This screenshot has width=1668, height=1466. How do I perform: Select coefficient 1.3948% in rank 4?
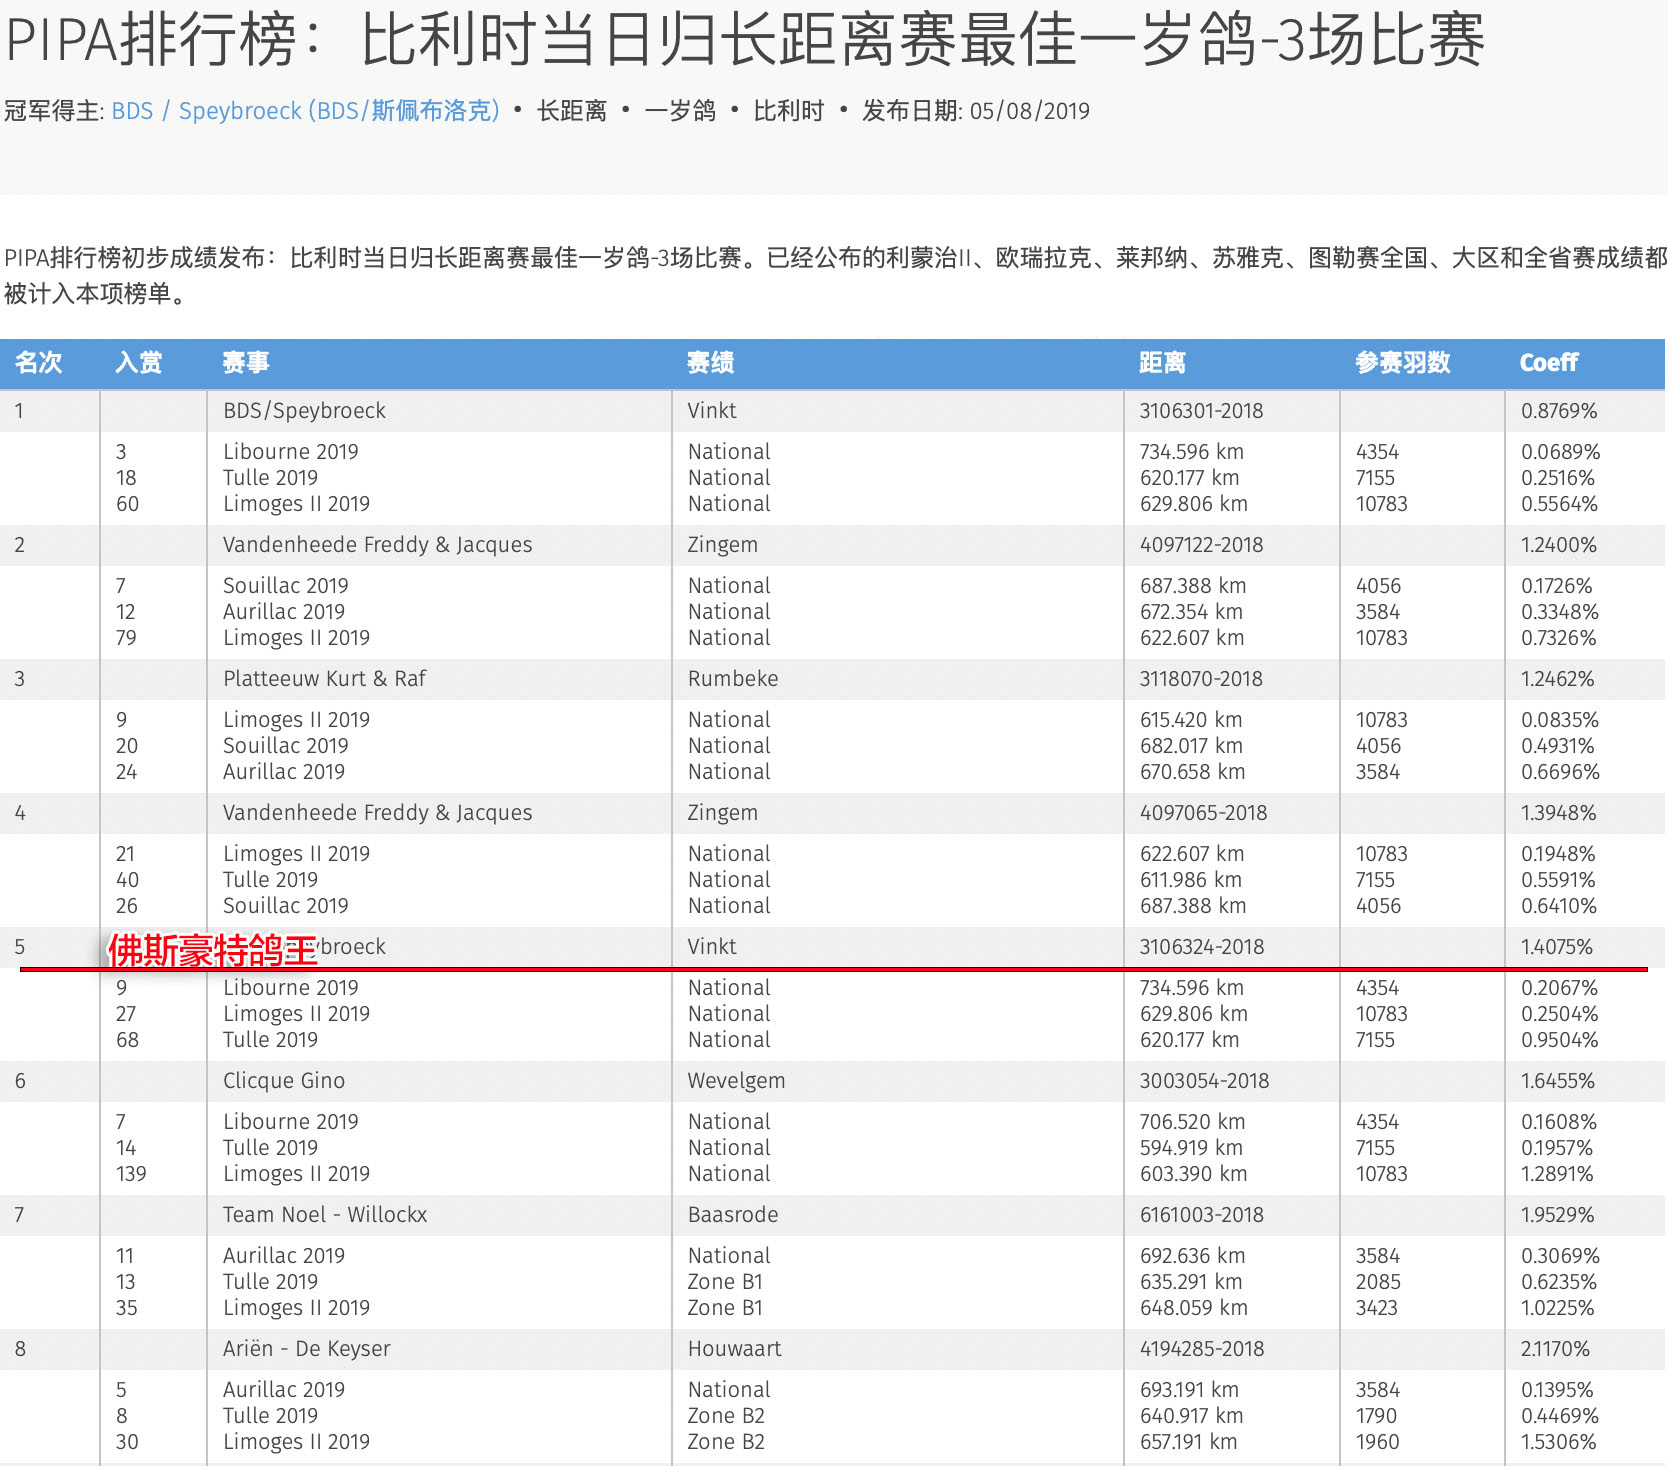tap(1558, 813)
